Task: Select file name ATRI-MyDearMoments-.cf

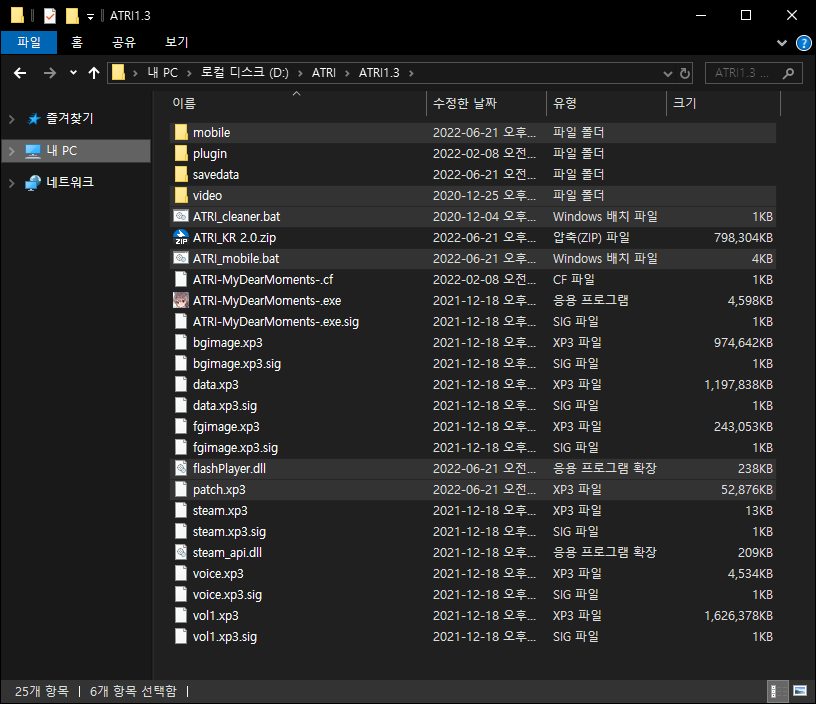Action: [x=263, y=280]
